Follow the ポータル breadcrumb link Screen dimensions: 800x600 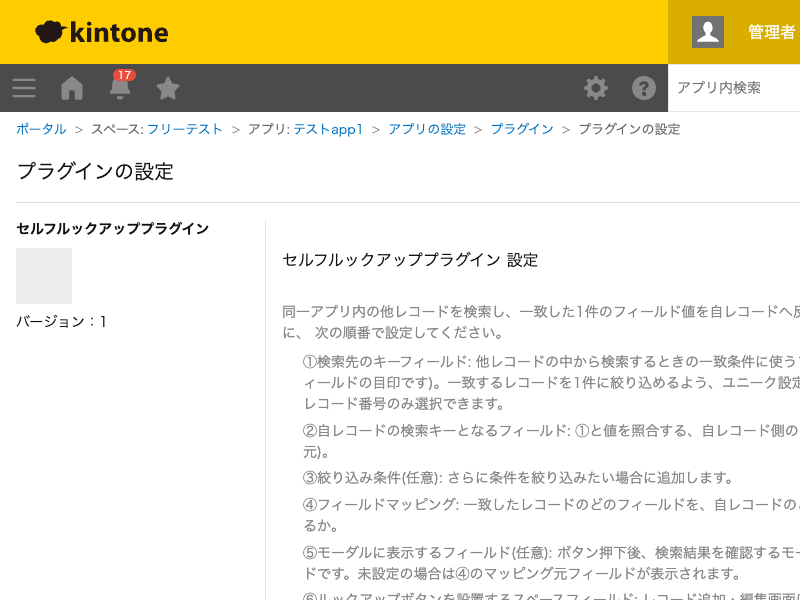click(x=41, y=129)
